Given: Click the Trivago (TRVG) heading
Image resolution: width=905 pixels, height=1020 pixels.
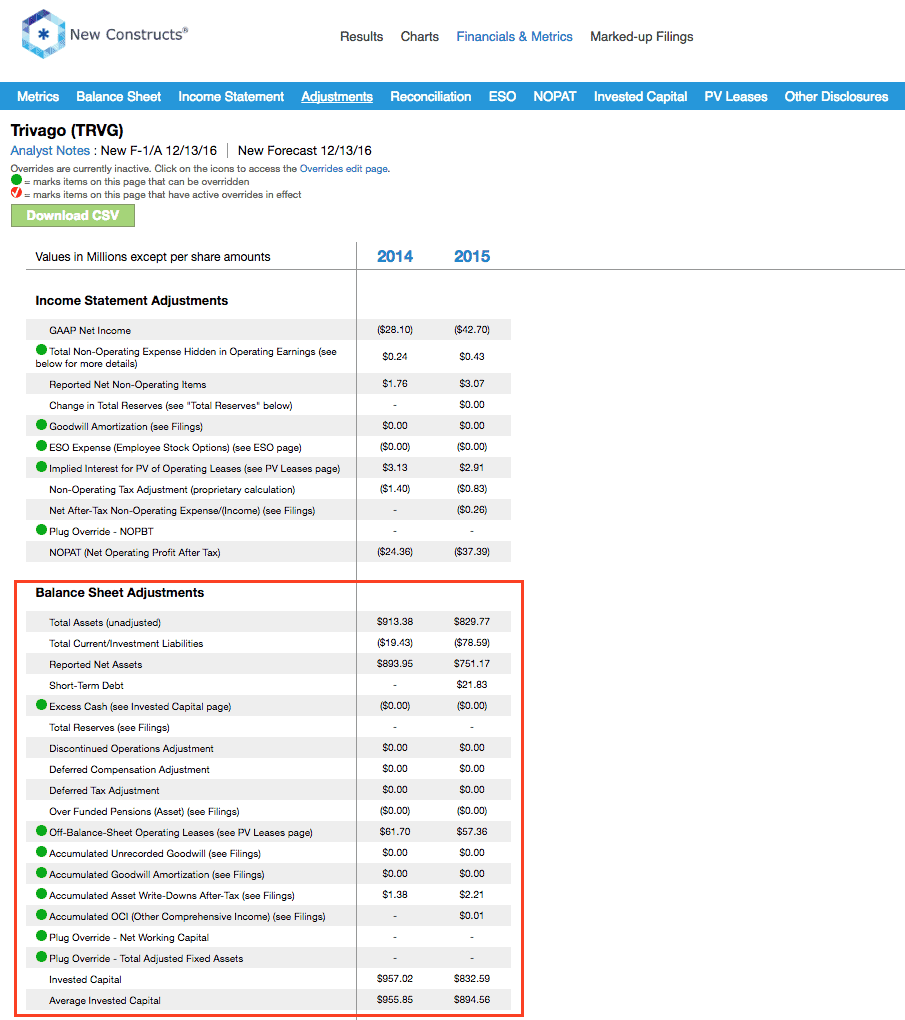Looking at the screenshot, I should (67, 130).
